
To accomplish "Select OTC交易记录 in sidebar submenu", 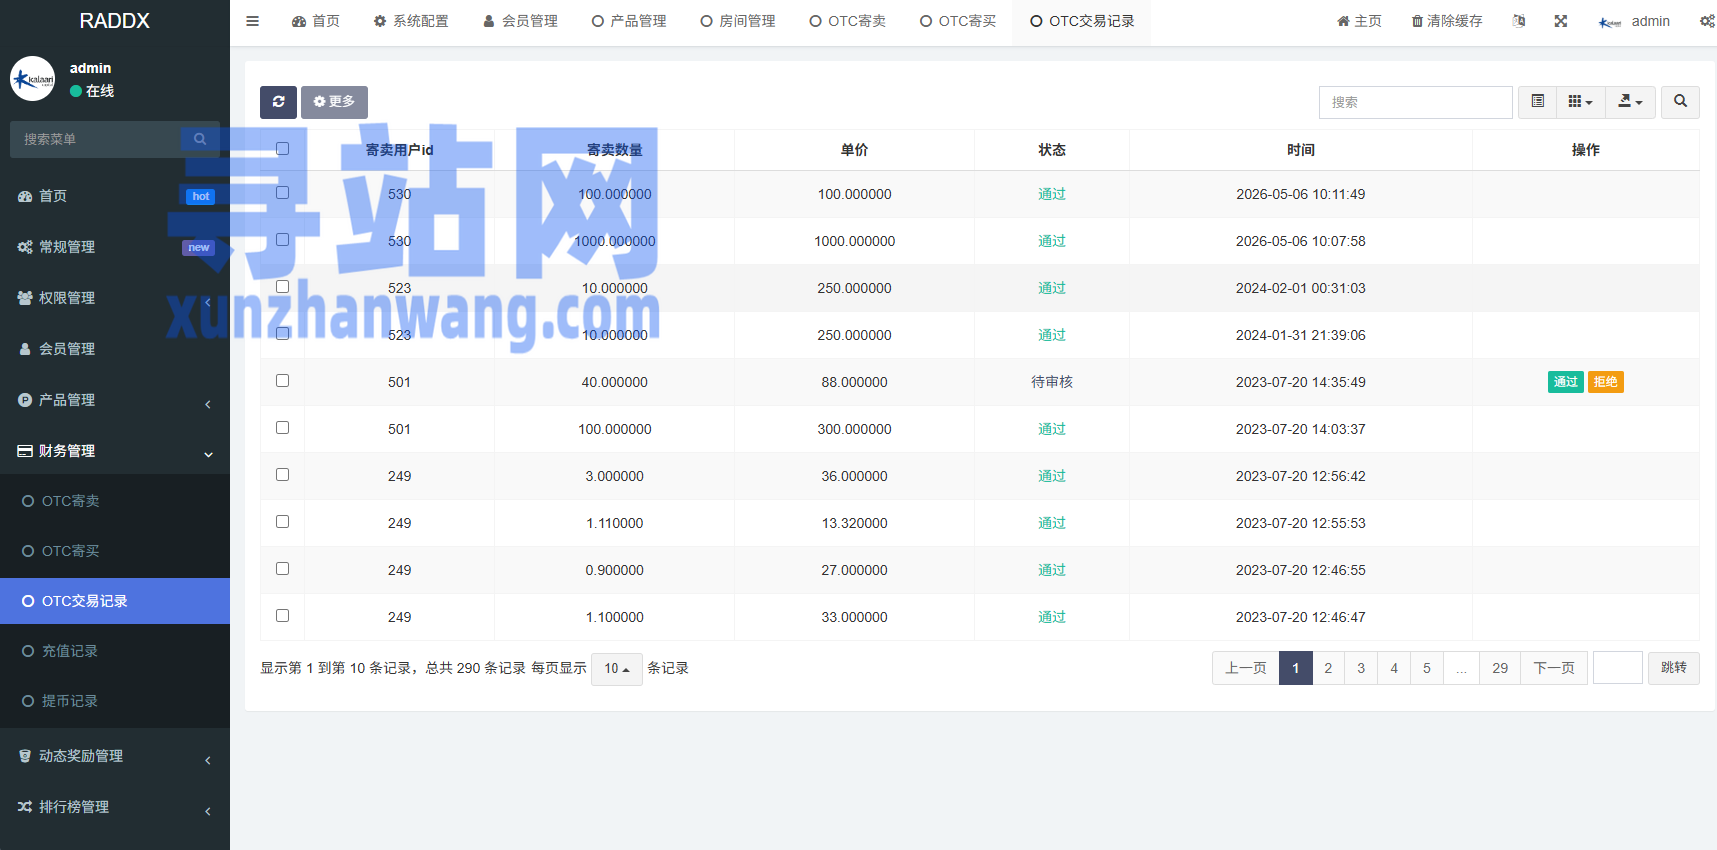I will 115,601.
